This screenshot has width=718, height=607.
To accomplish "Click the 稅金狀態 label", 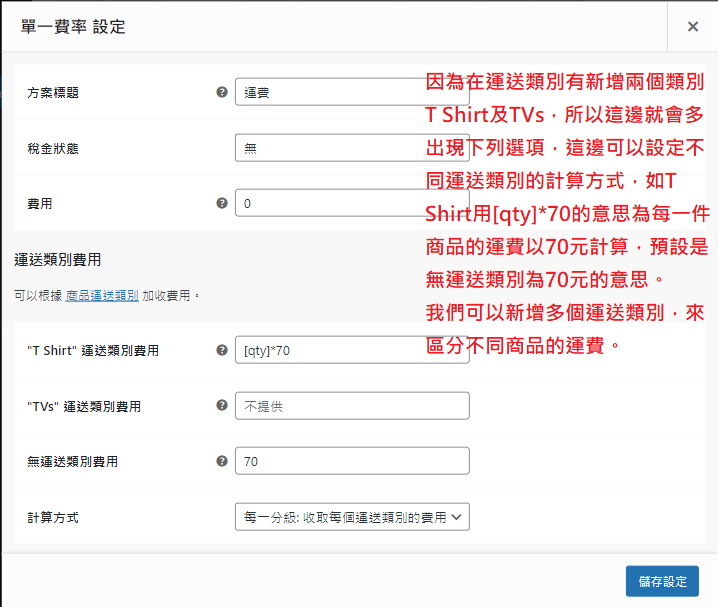I will tap(53, 148).
